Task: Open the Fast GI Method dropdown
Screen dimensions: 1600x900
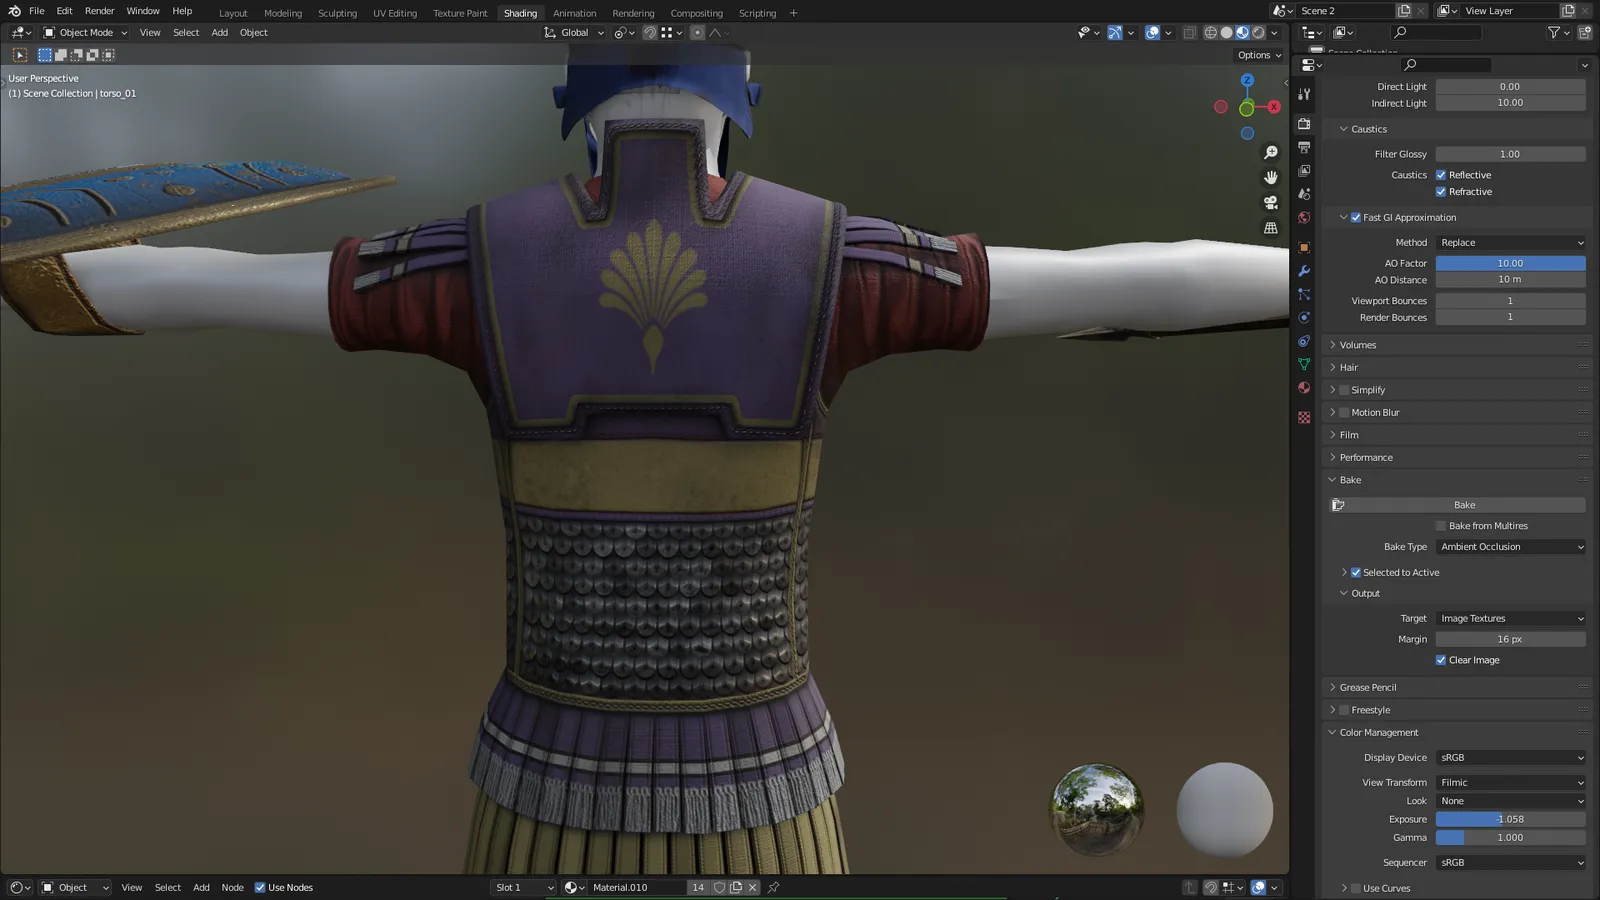Action: tap(1510, 243)
